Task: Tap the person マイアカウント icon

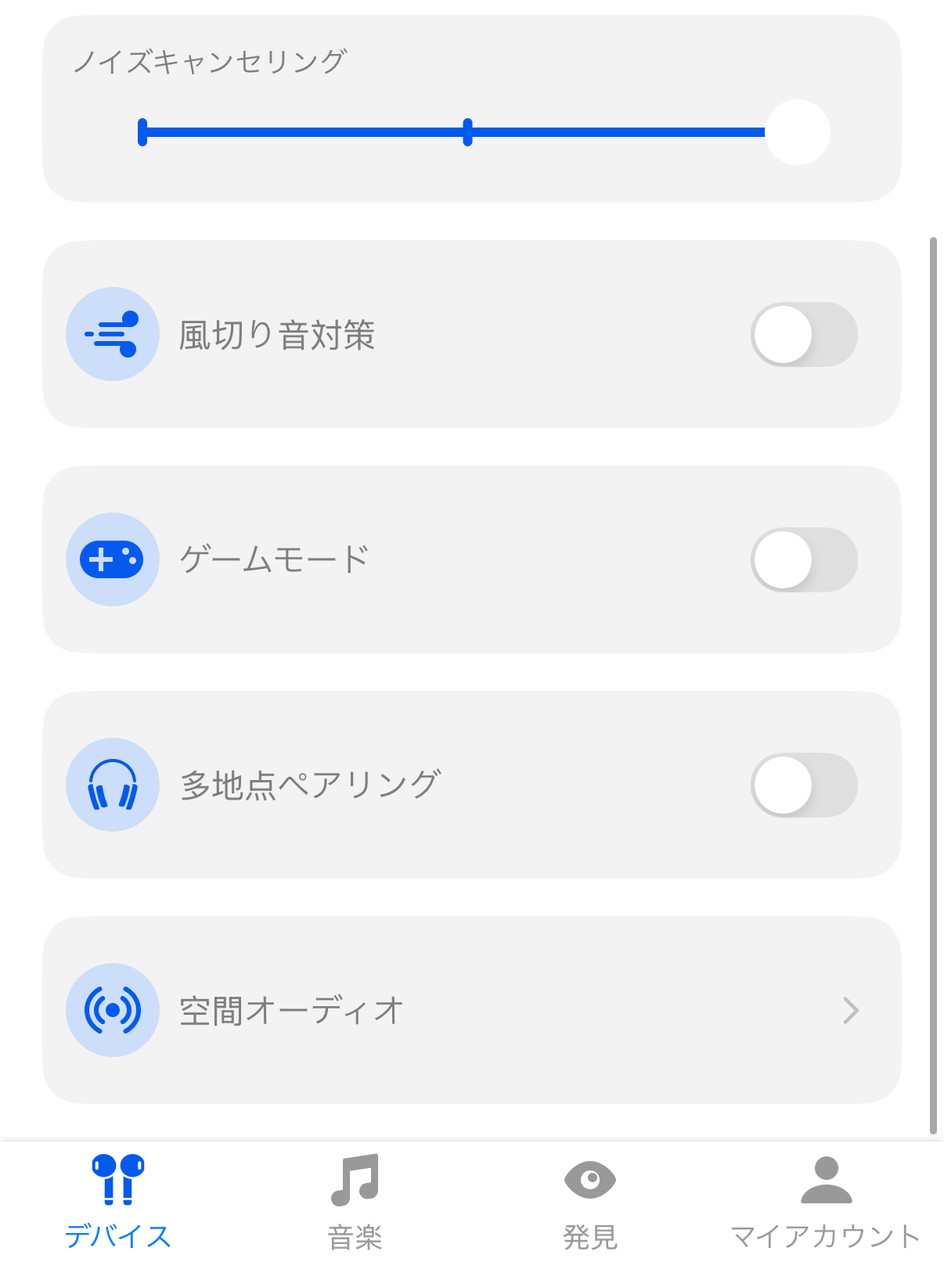Action: point(826,1180)
